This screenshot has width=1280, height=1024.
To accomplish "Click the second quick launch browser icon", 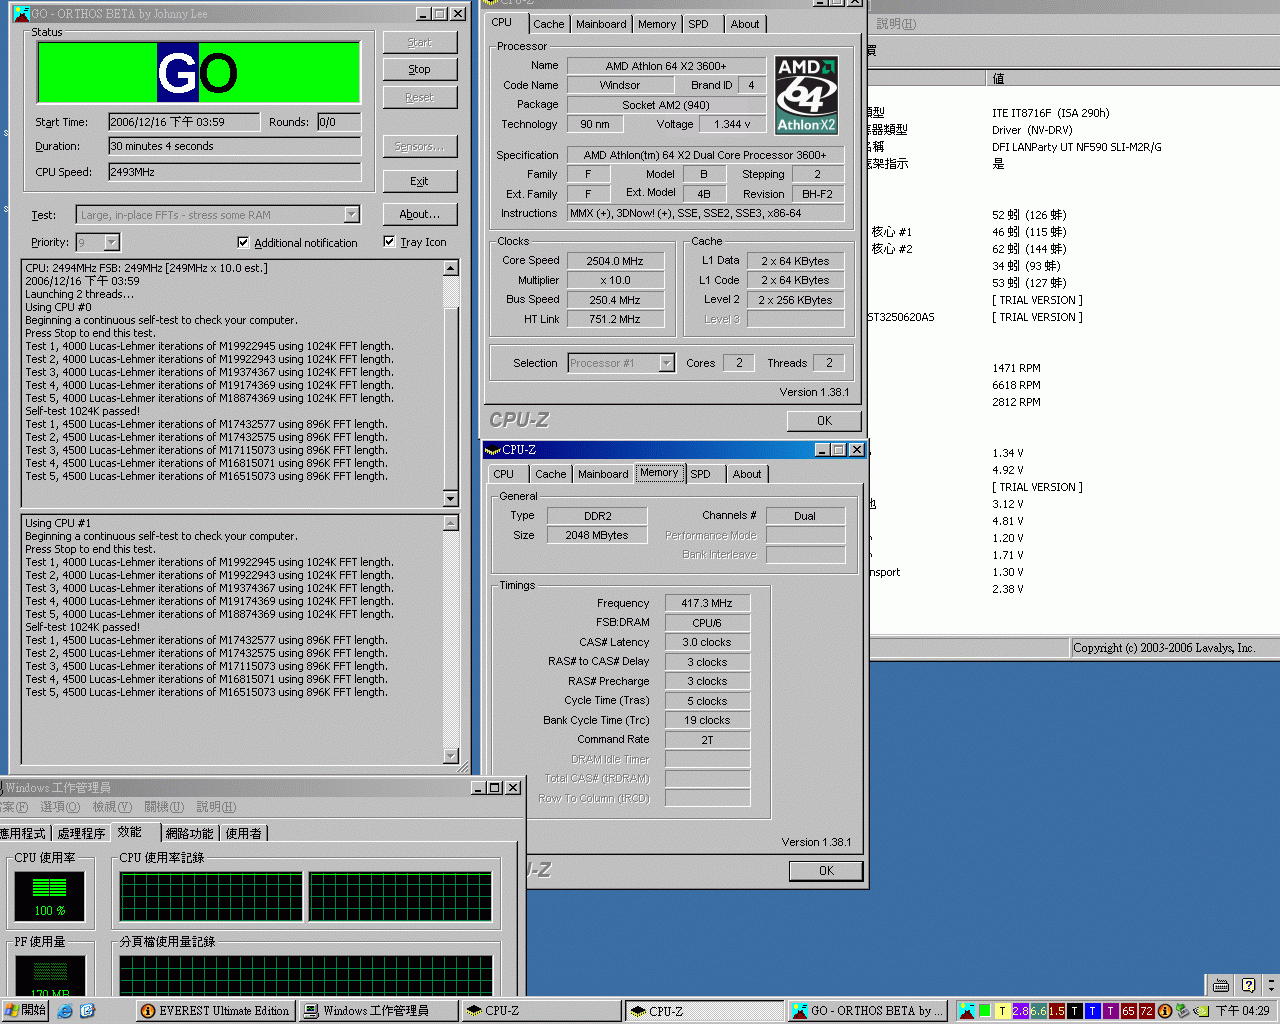I will 87,1011.
